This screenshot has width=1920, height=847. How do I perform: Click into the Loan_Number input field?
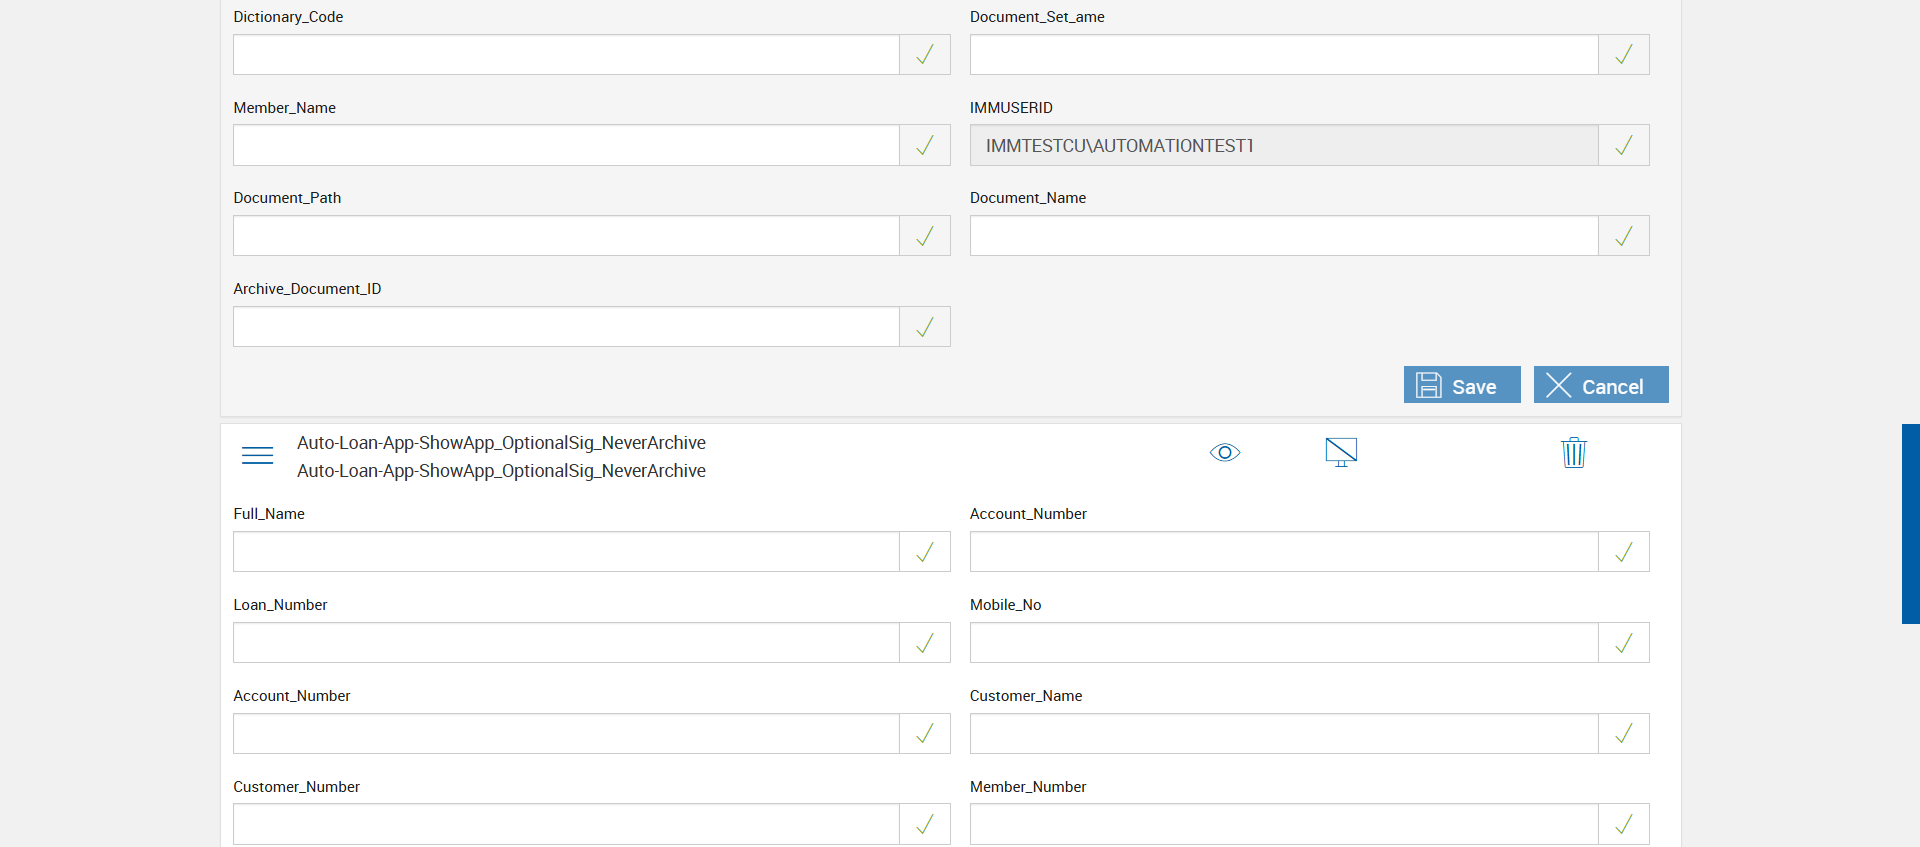click(566, 643)
